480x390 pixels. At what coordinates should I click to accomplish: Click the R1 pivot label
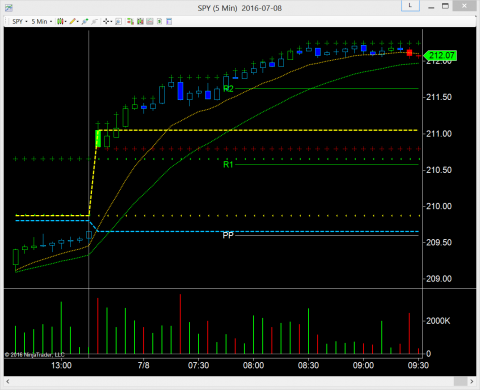pos(228,164)
